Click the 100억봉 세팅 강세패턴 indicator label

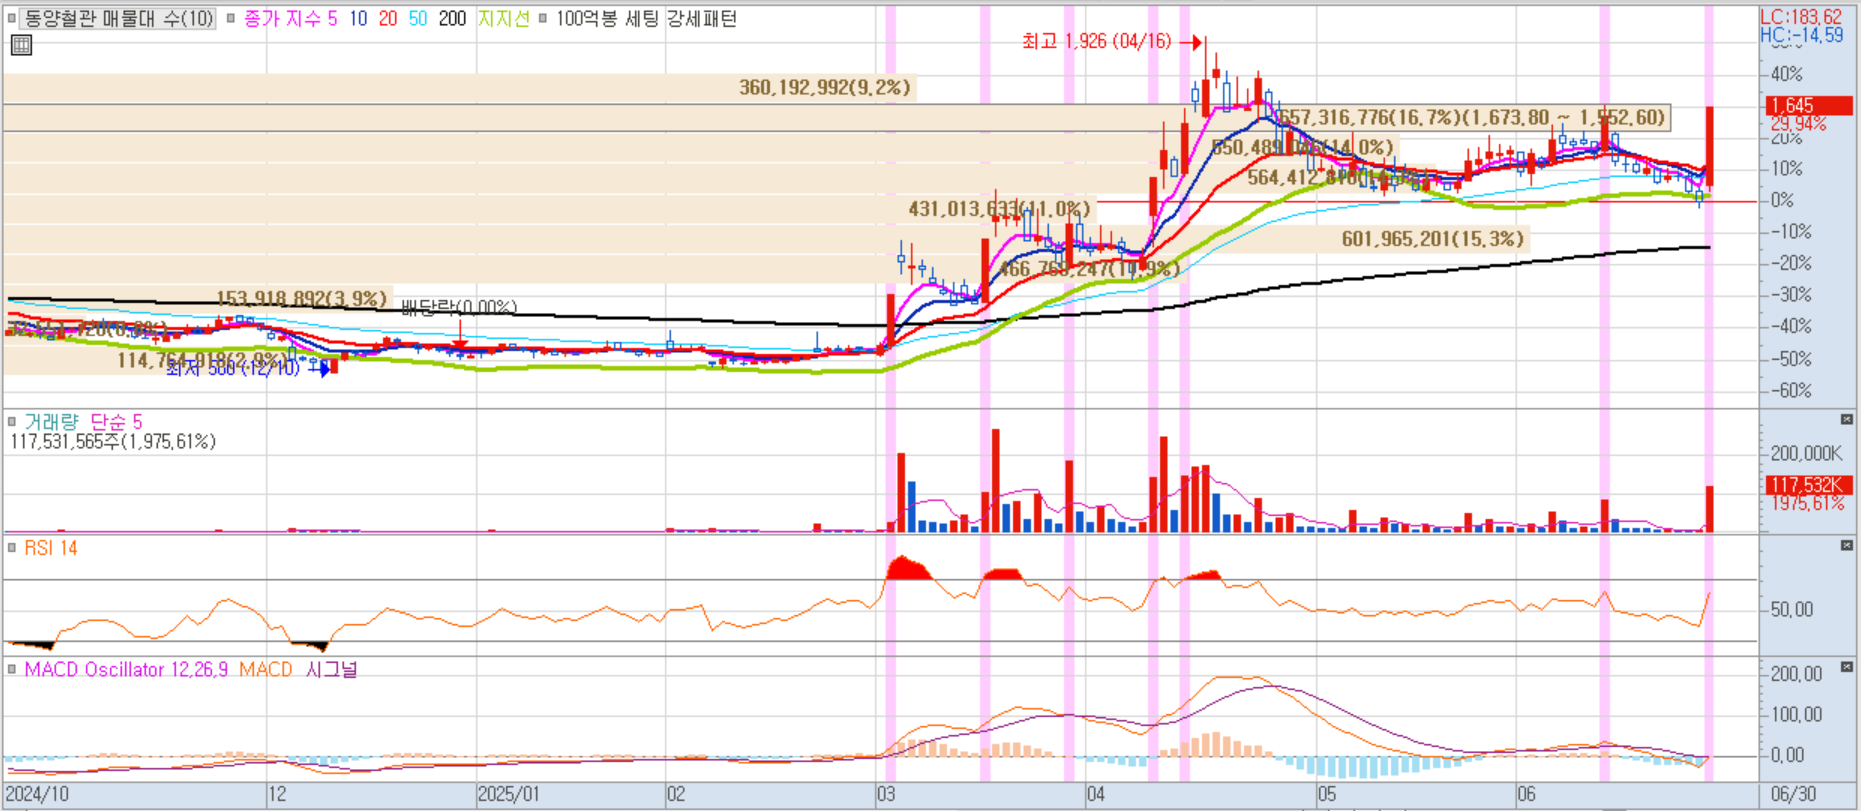[646, 18]
